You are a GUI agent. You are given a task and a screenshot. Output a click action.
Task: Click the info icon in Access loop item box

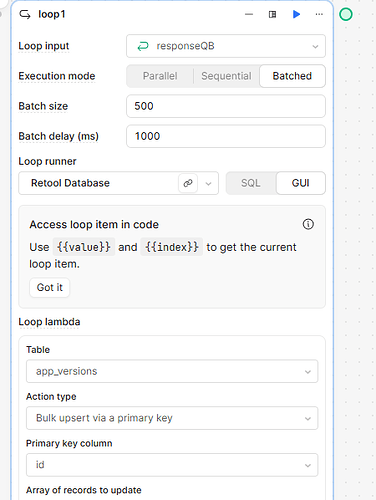pos(308,224)
